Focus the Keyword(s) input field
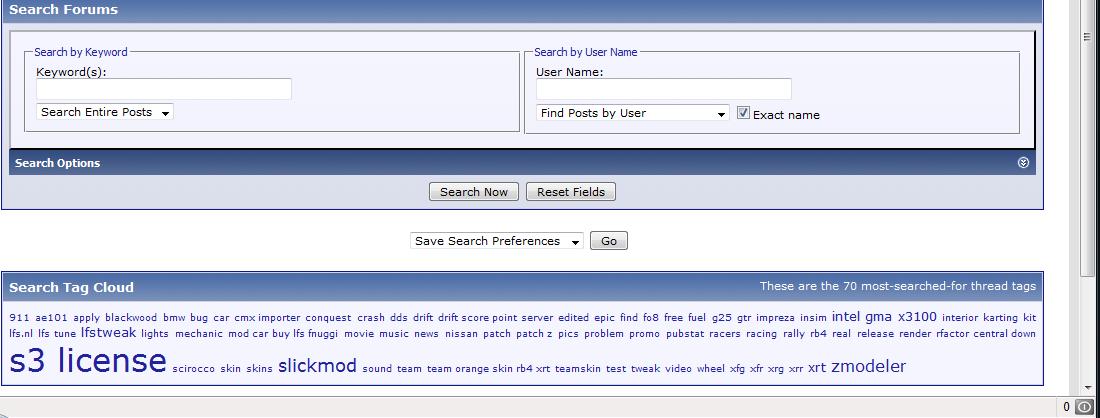This screenshot has width=1100, height=418. pos(164,89)
